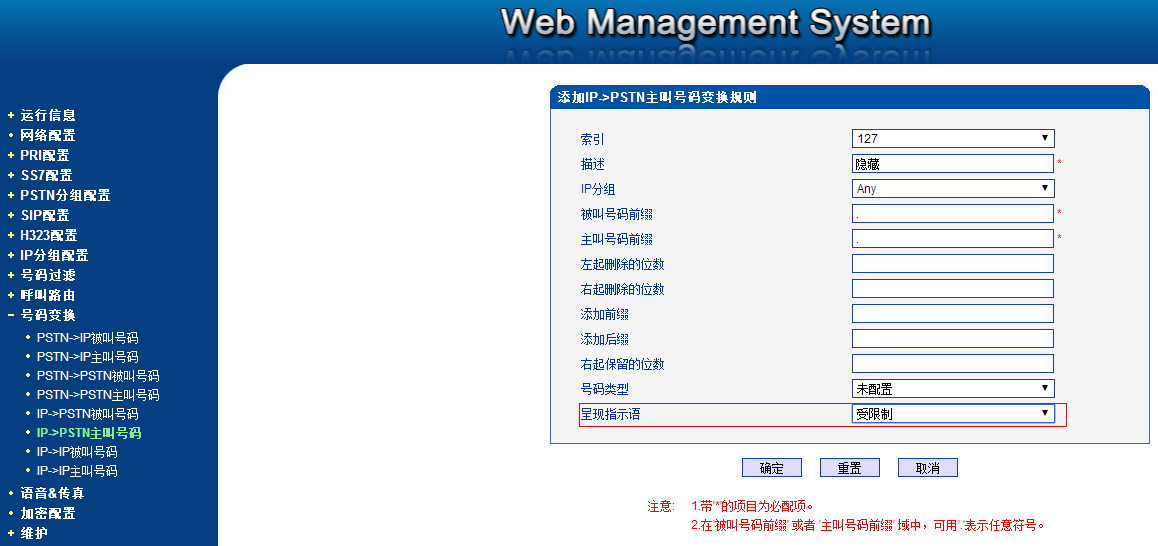Viewport: 1158px width, 546px height.
Task: Click the 被叫号码前缀 input field
Action: tap(952, 214)
